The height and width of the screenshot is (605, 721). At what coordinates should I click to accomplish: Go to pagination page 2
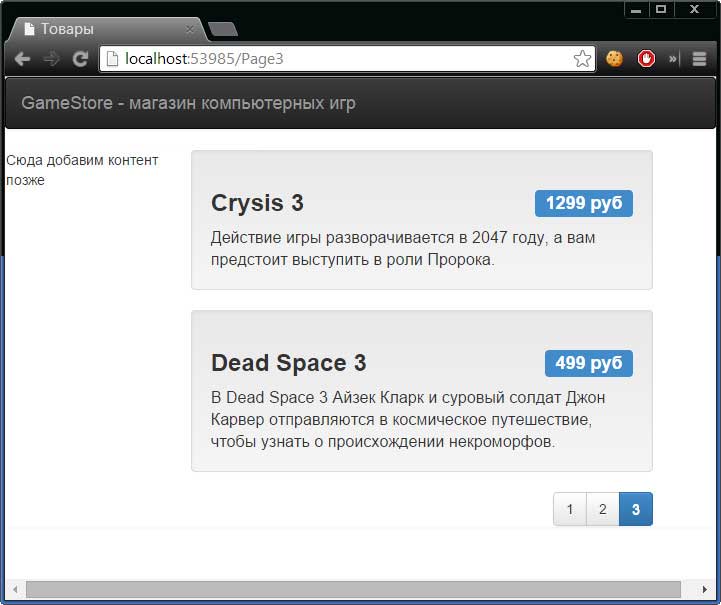602,509
